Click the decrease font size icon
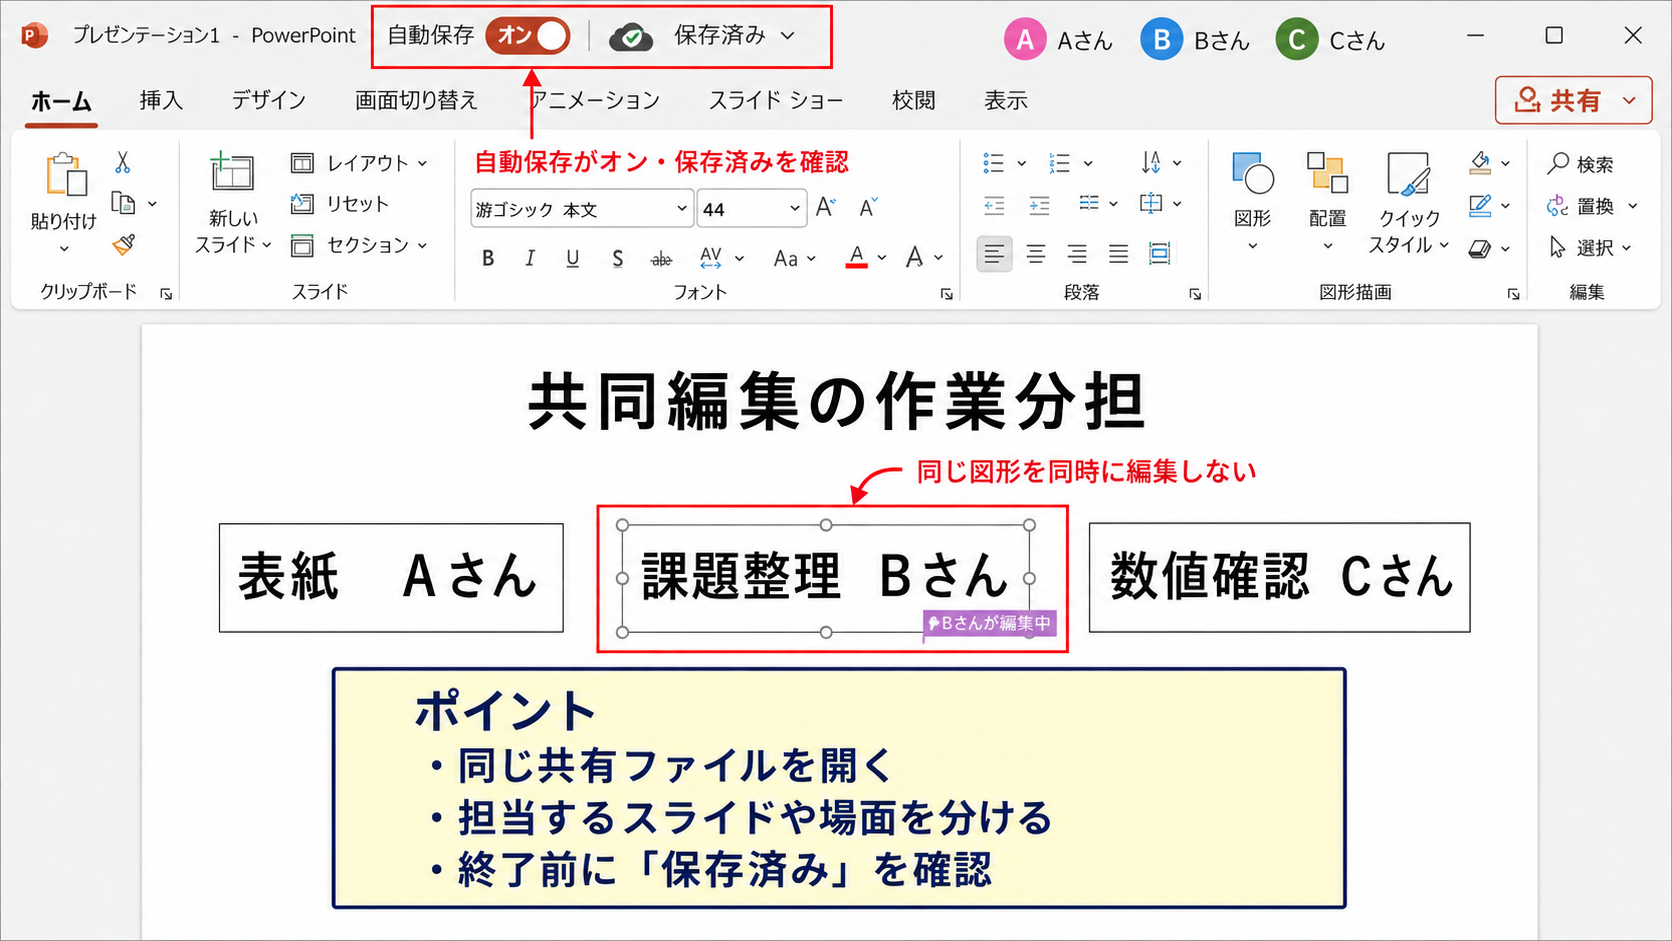 (x=868, y=207)
